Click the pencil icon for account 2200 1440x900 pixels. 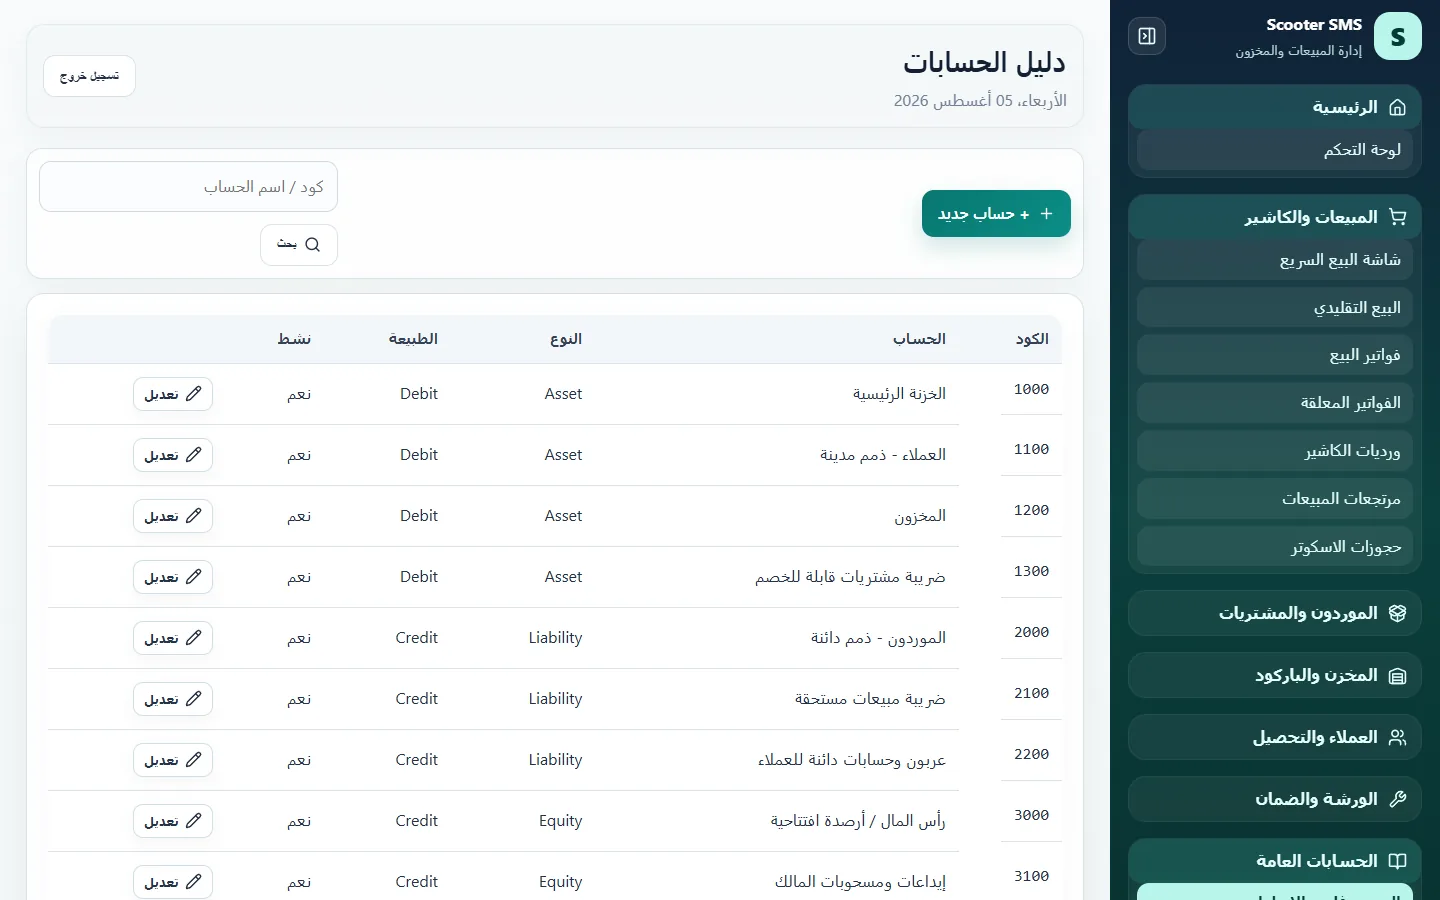[194, 760]
